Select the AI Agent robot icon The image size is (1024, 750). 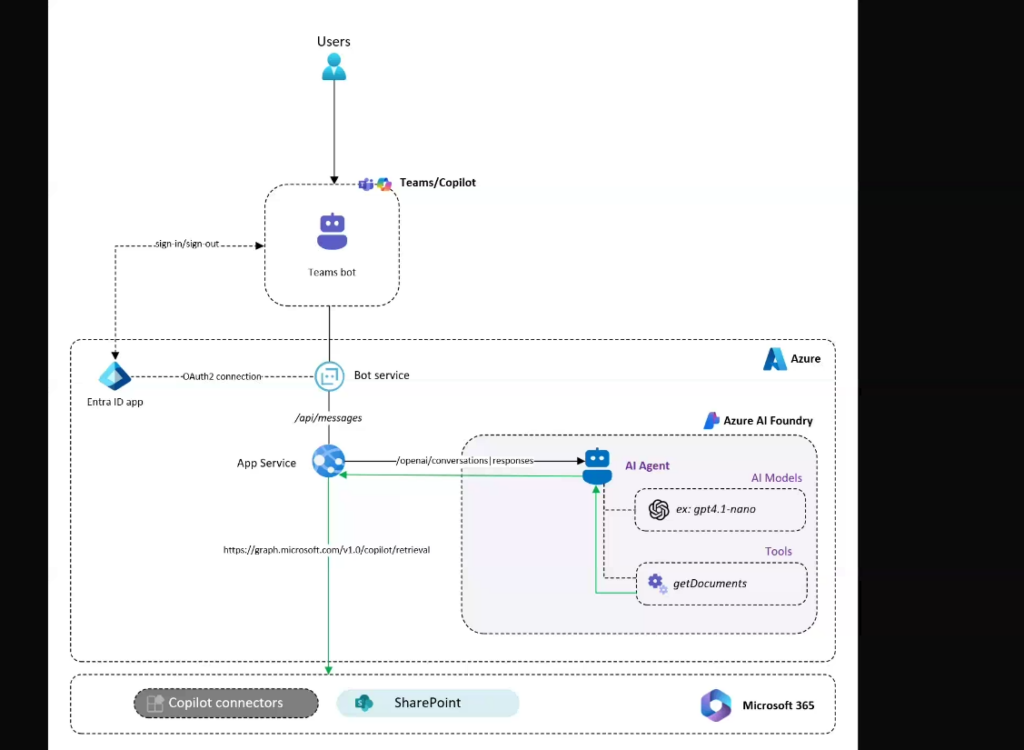(598, 466)
